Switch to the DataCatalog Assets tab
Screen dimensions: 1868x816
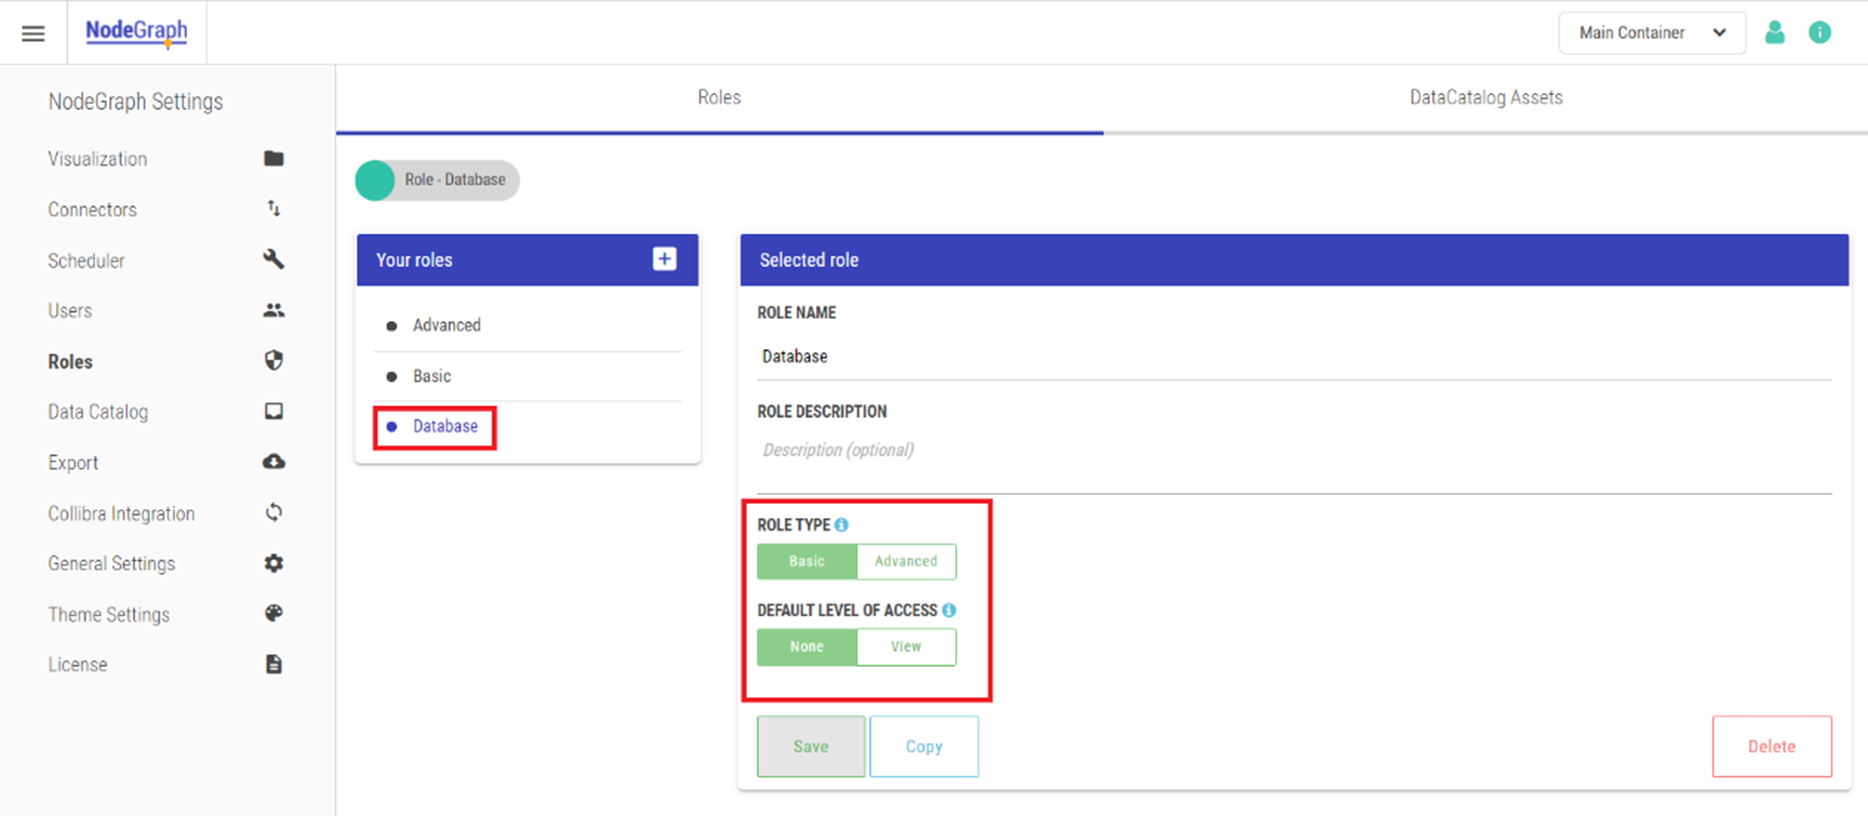click(x=1486, y=98)
